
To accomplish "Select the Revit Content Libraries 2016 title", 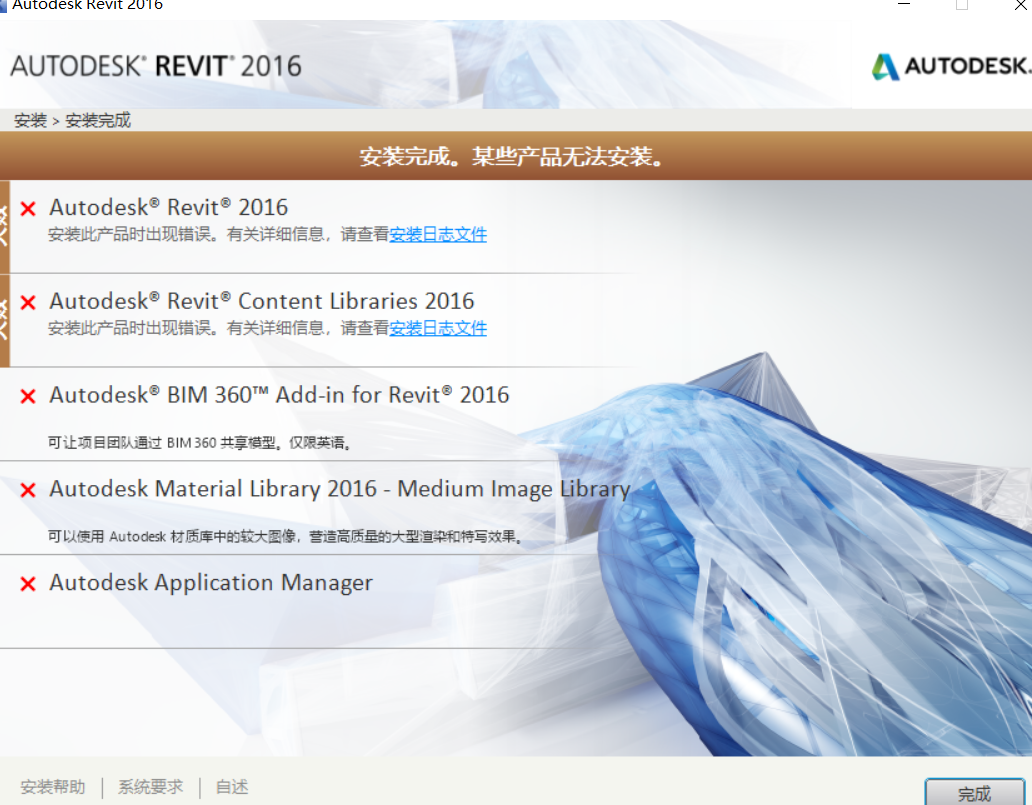I will pyautogui.click(x=262, y=301).
